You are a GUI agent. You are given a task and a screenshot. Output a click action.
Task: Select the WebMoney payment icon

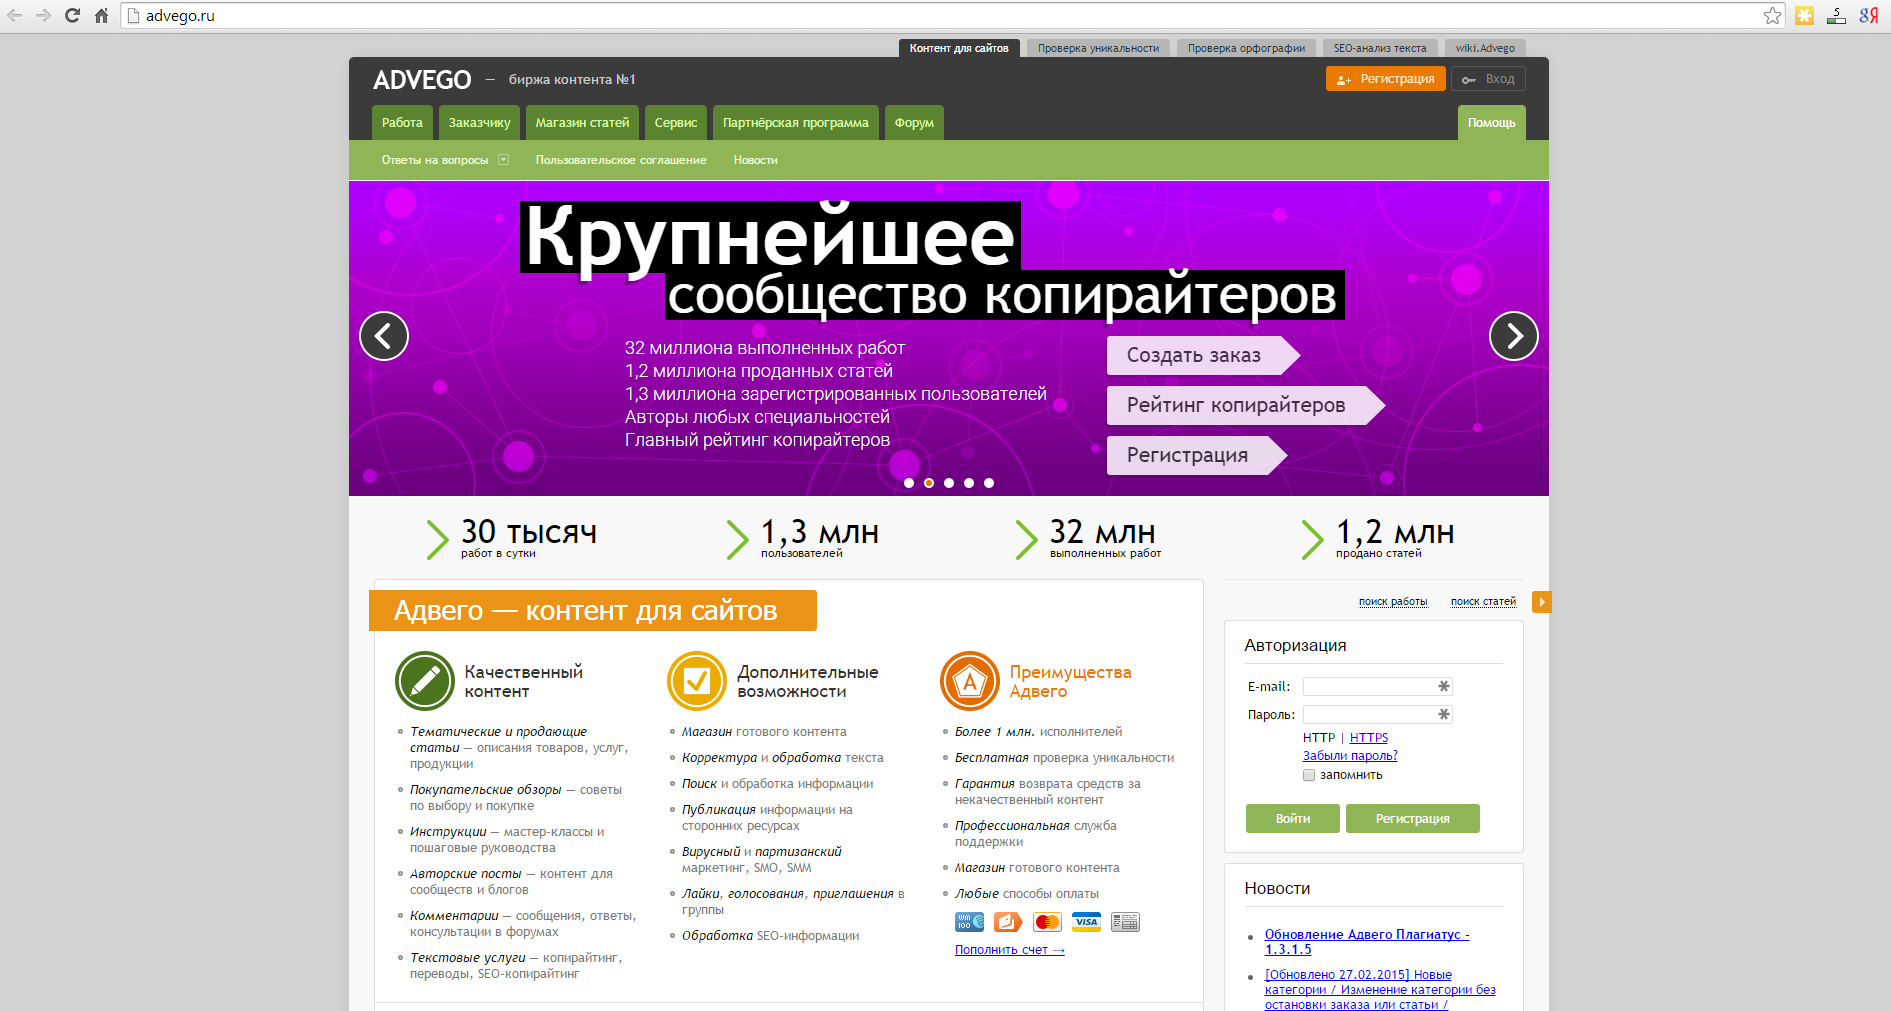click(x=970, y=922)
